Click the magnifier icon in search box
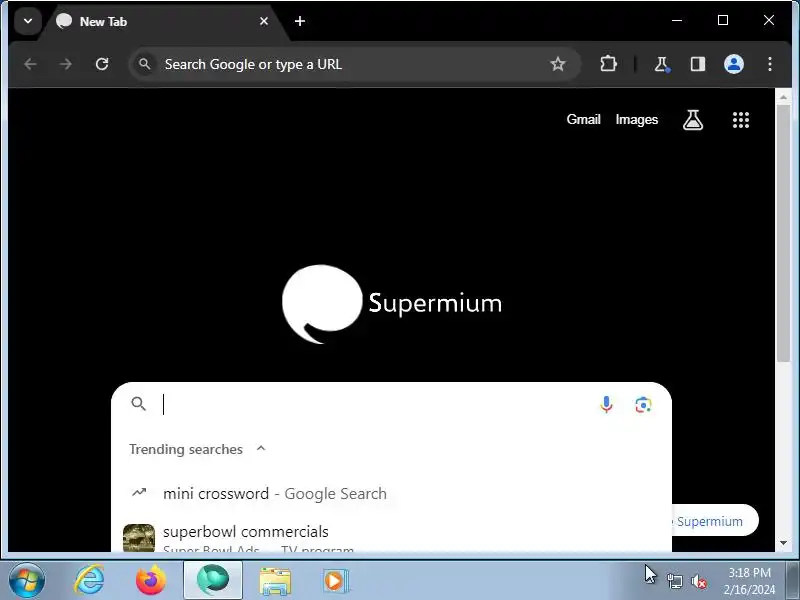The image size is (800, 600). (x=138, y=404)
